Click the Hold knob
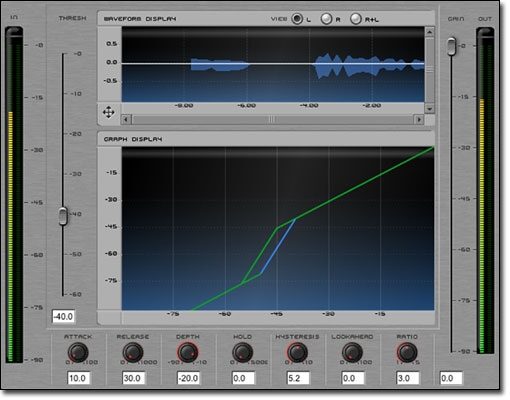The width and height of the screenshot is (510, 400). (x=242, y=353)
